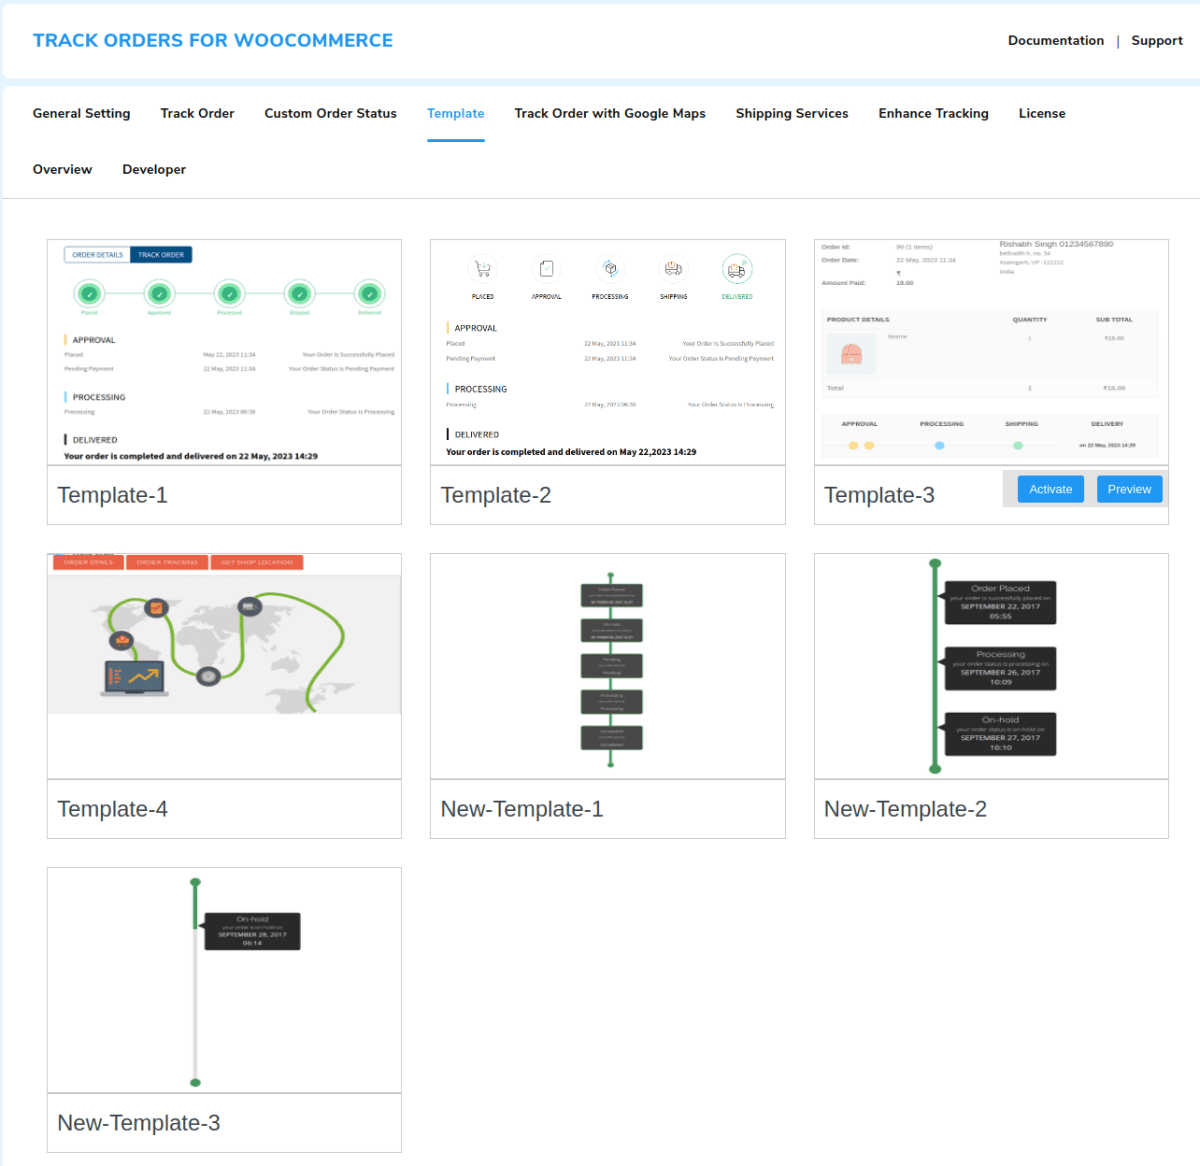
Task: Click the PROCESSING icon in Template-2 preview
Action: [x=610, y=270]
